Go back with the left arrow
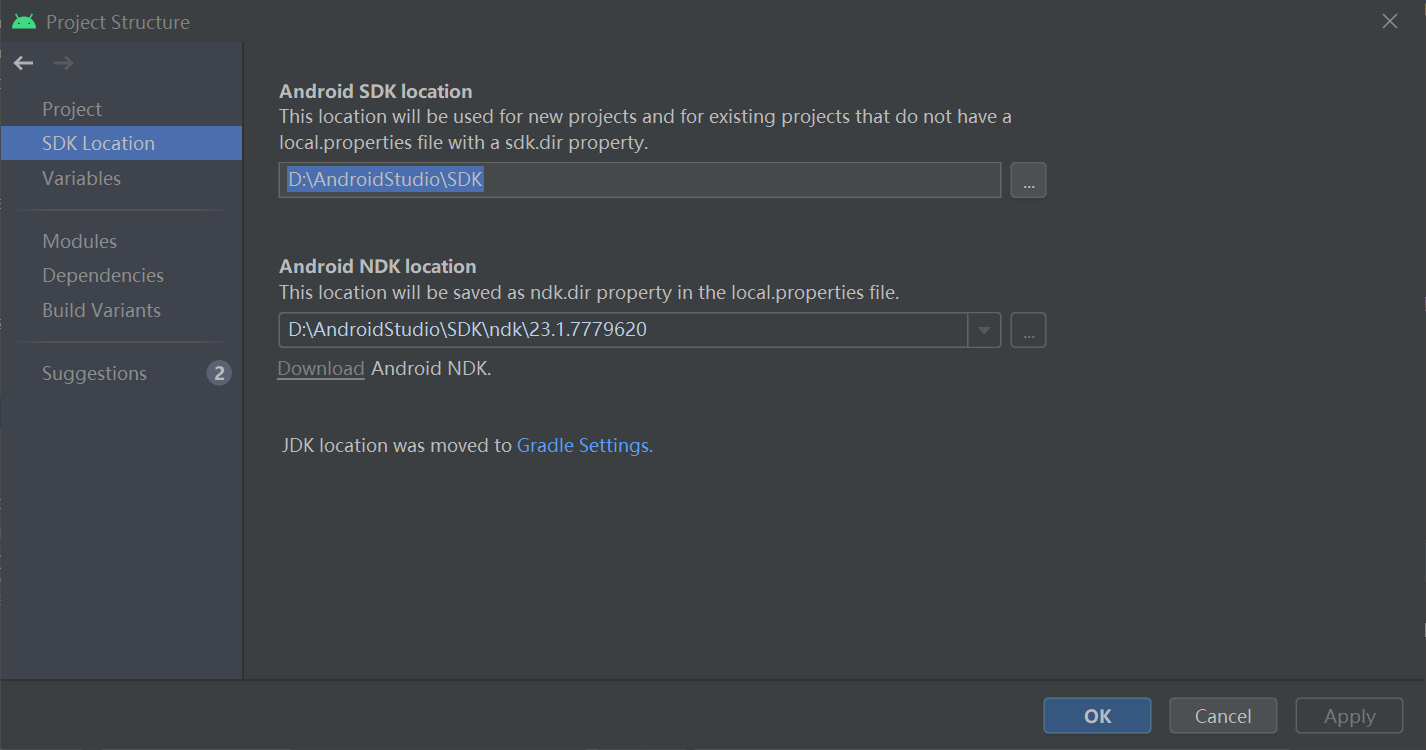1426x750 pixels. (24, 63)
